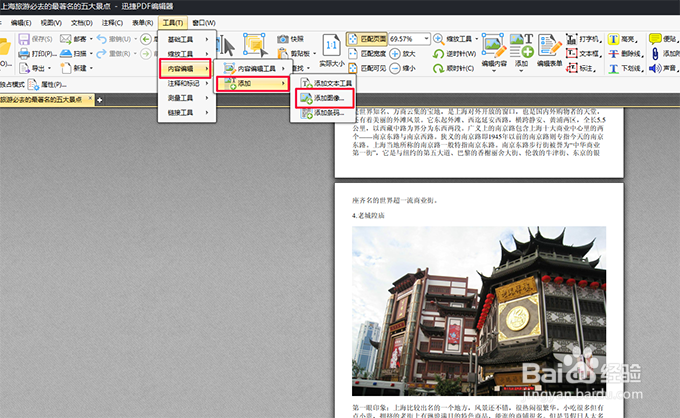Open the zoom percentage 69.57% dropdown
This screenshot has height=418, width=680.
(426, 39)
